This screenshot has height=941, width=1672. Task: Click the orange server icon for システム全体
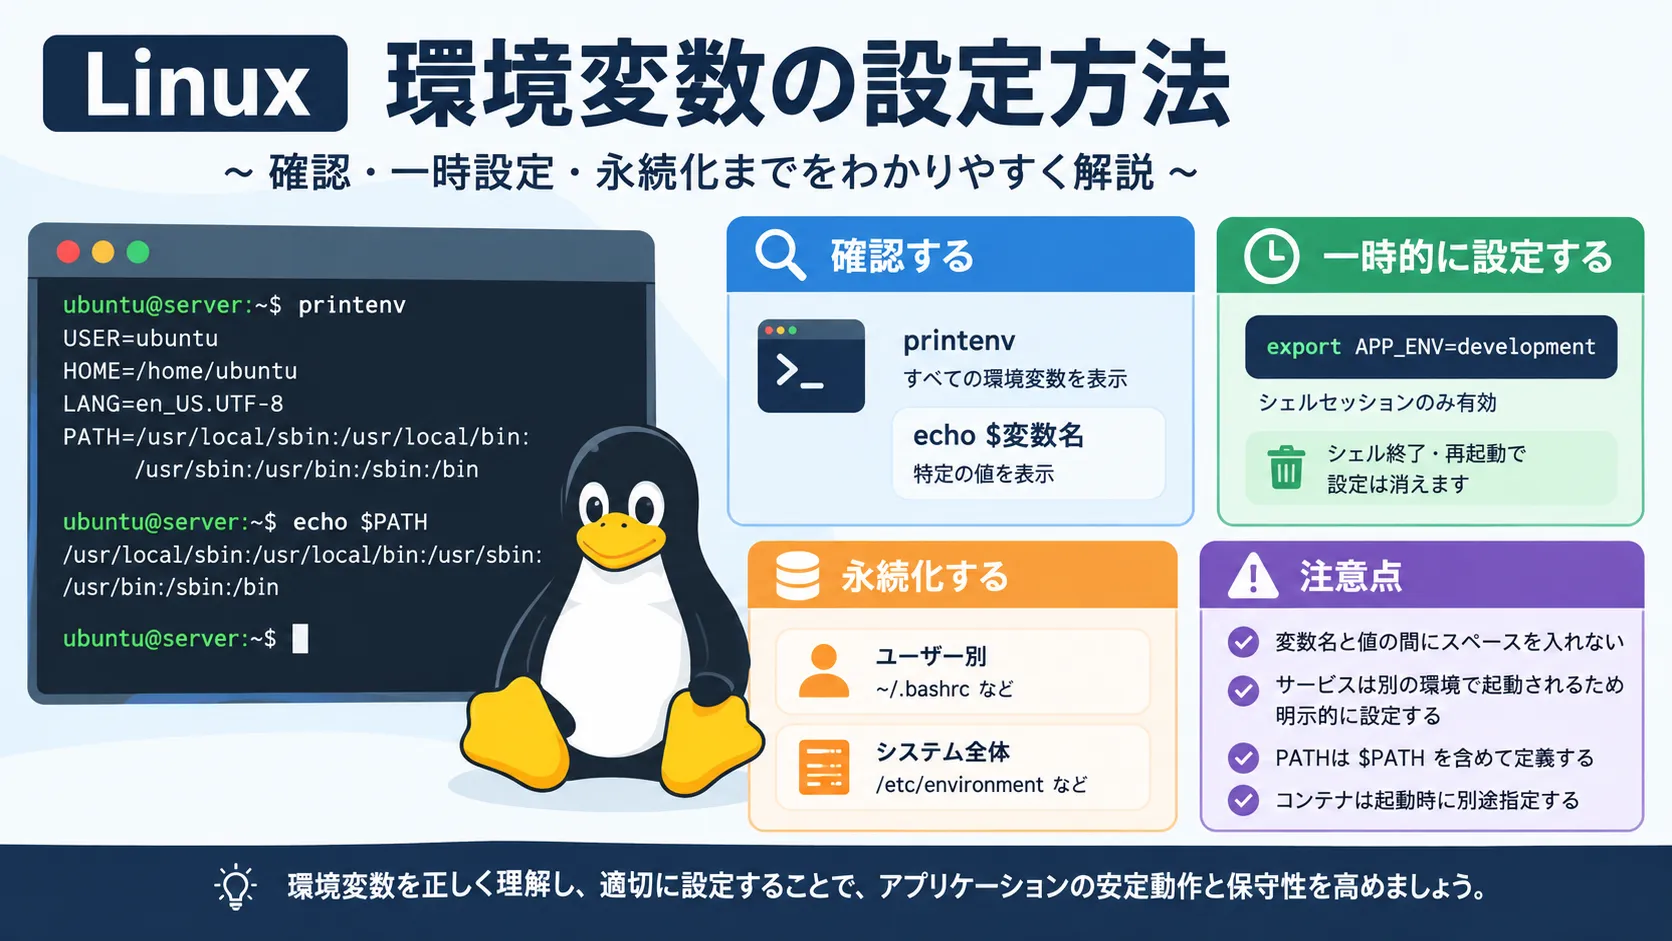824,767
